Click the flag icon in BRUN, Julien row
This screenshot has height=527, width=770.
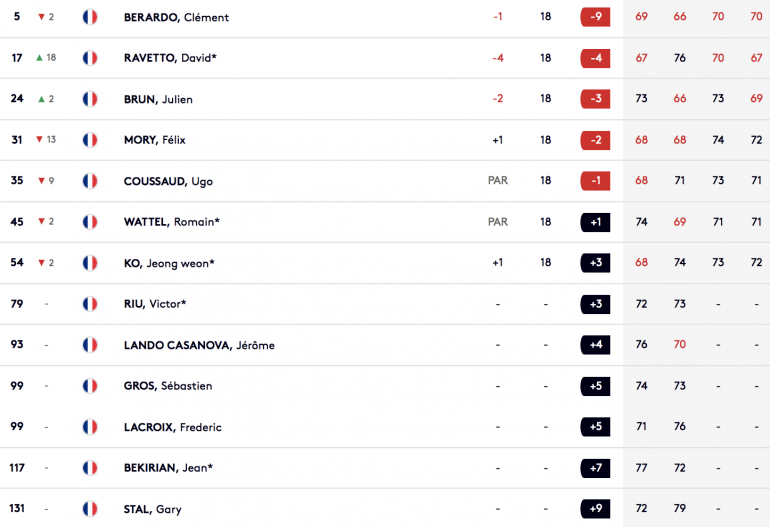coord(90,99)
